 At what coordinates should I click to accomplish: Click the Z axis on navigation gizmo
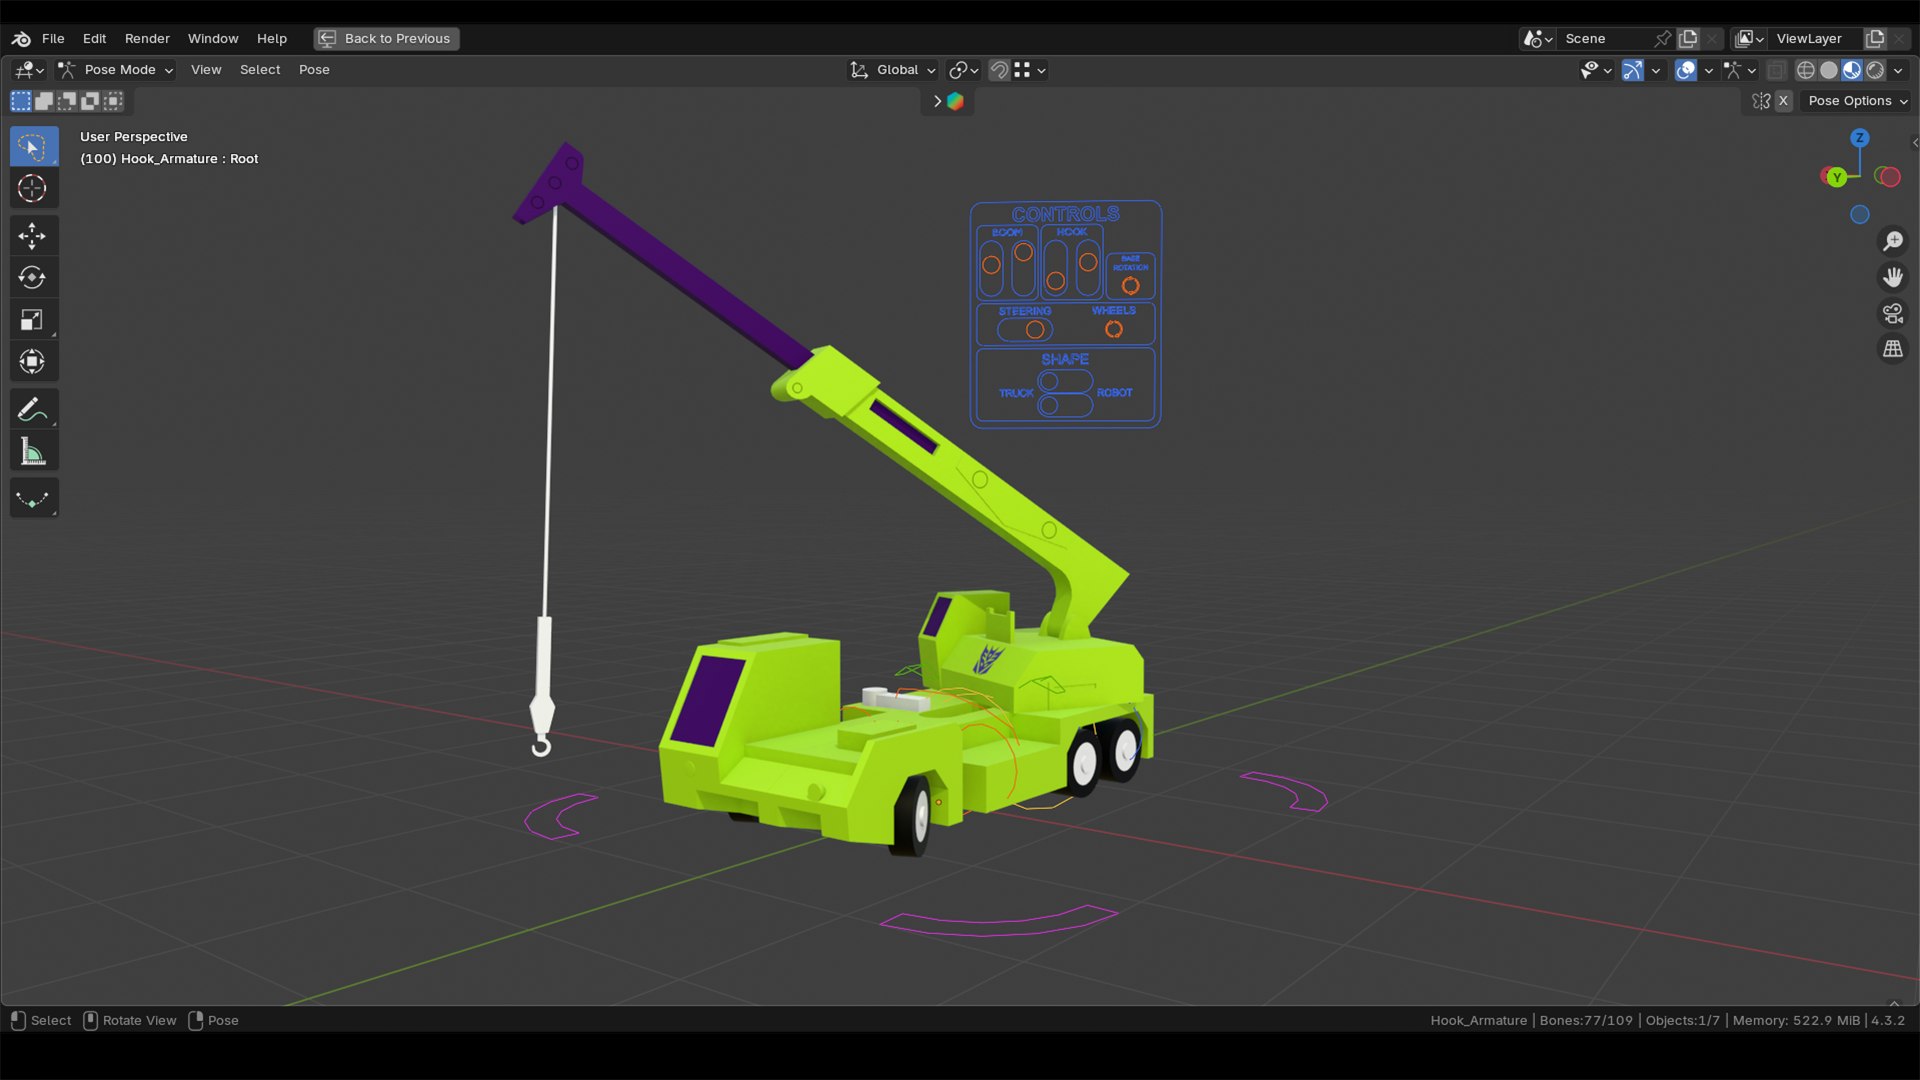[x=1860, y=138]
